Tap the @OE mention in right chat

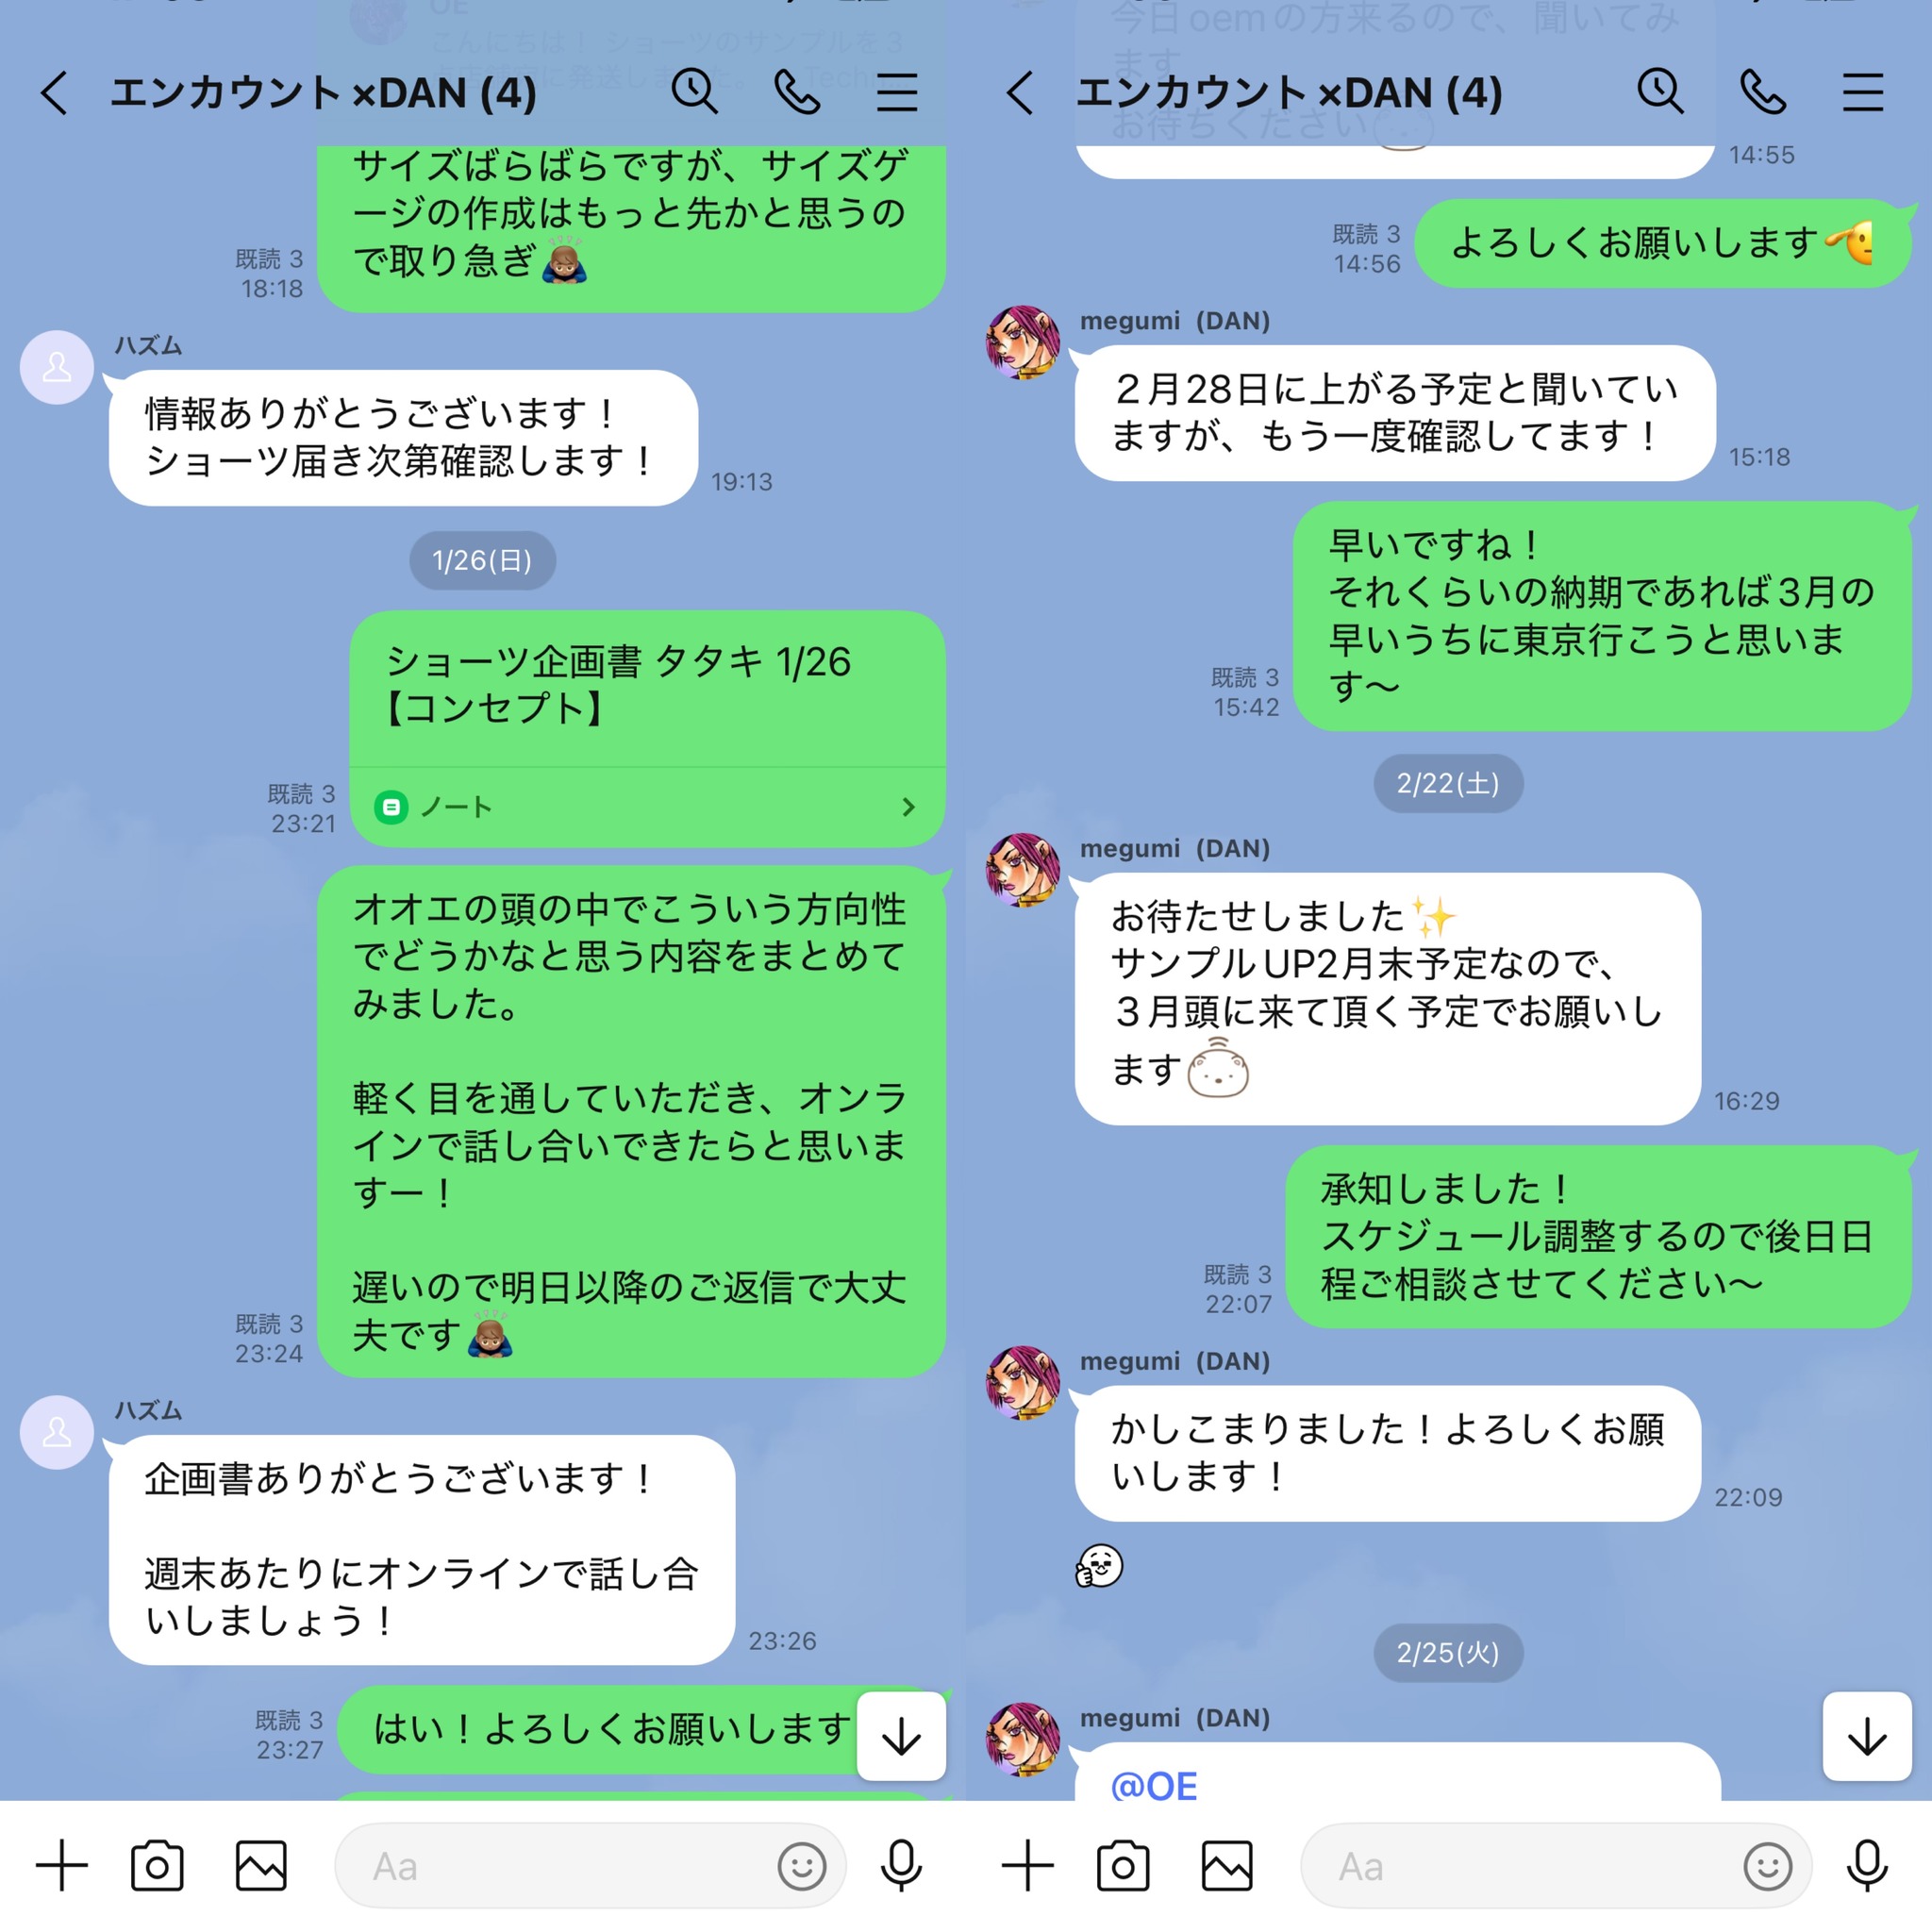1153,1786
